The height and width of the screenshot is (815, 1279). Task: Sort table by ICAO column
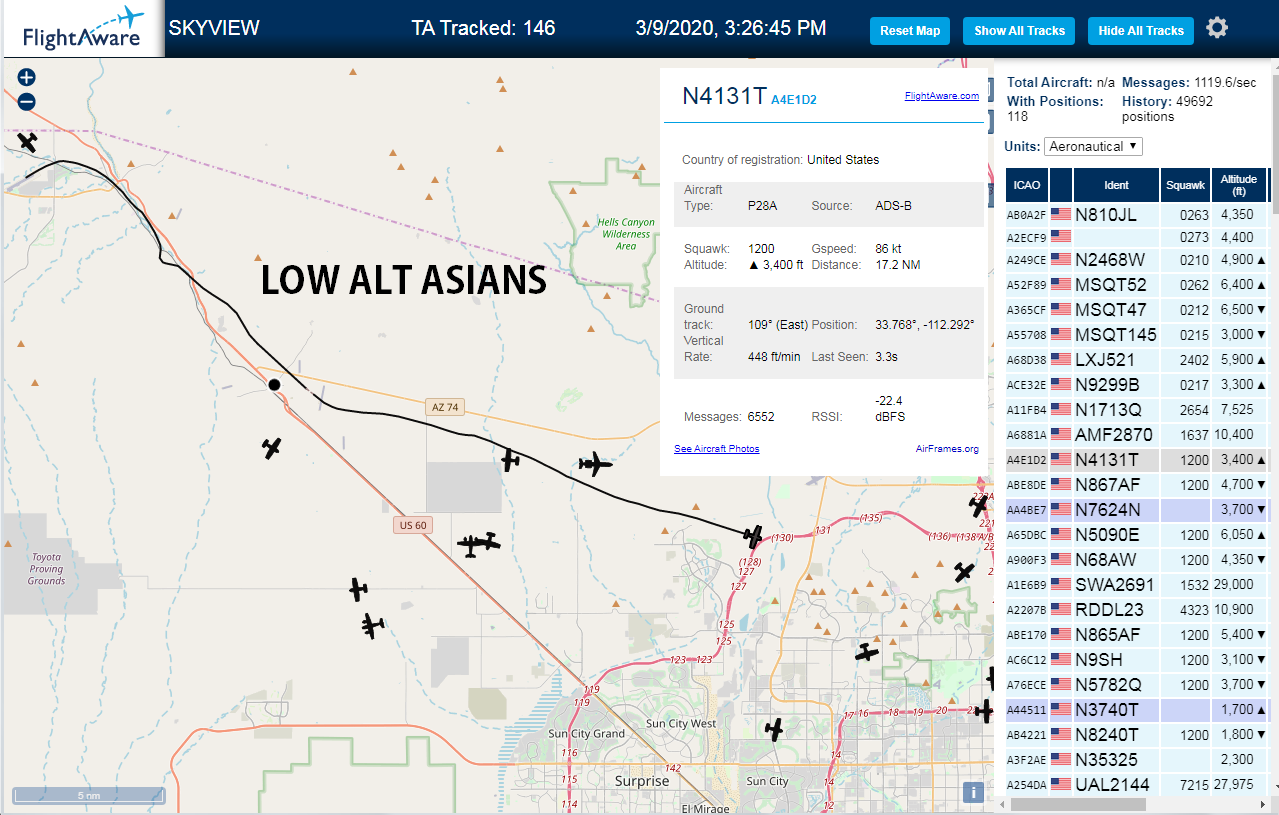coord(1026,185)
